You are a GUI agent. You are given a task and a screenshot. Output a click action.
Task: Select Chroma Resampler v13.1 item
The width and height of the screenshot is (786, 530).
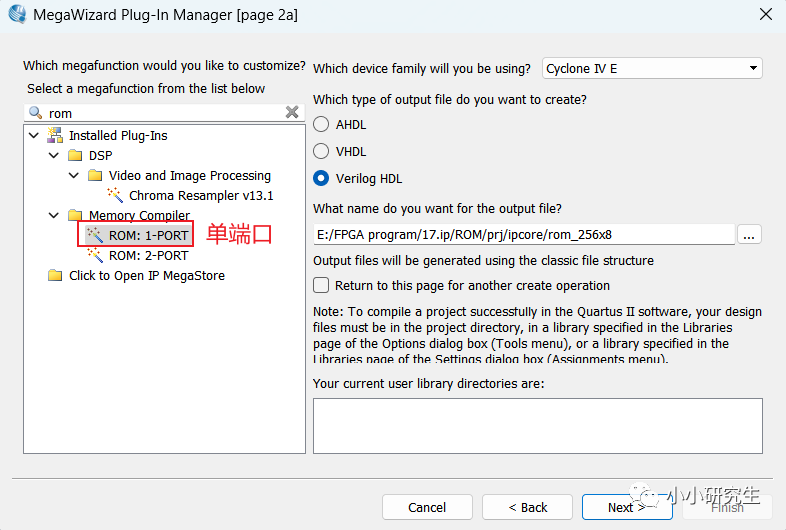[201, 195]
